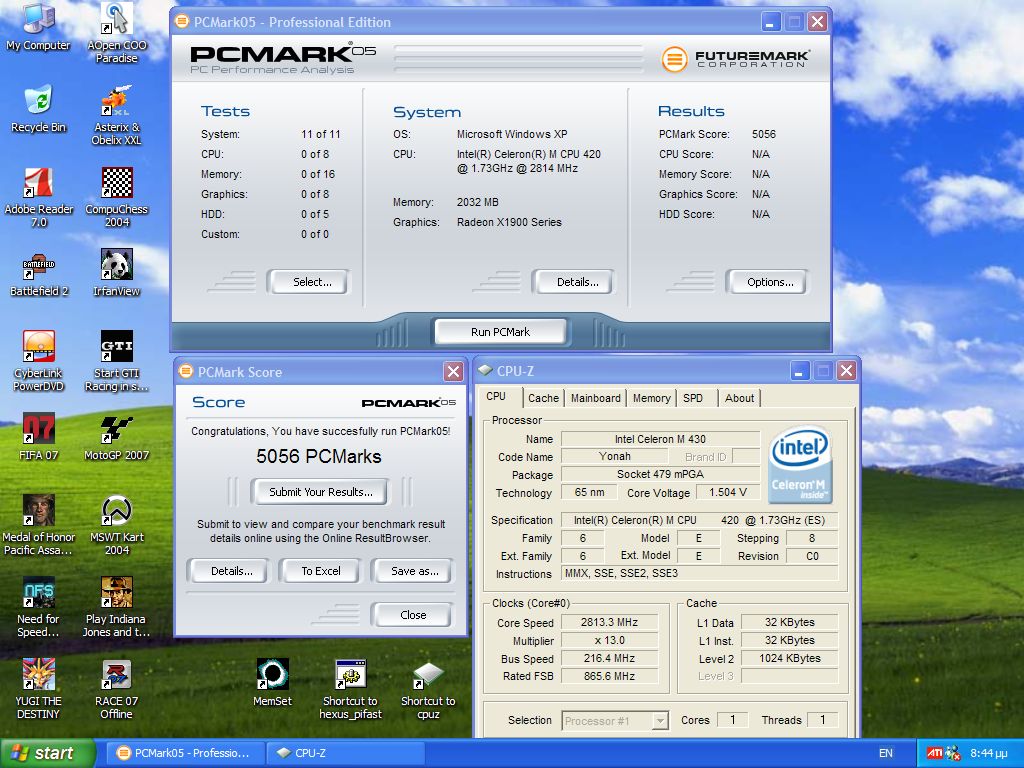Launch YUGI THE DESTINY icon
The image size is (1024, 768).
coord(38,689)
